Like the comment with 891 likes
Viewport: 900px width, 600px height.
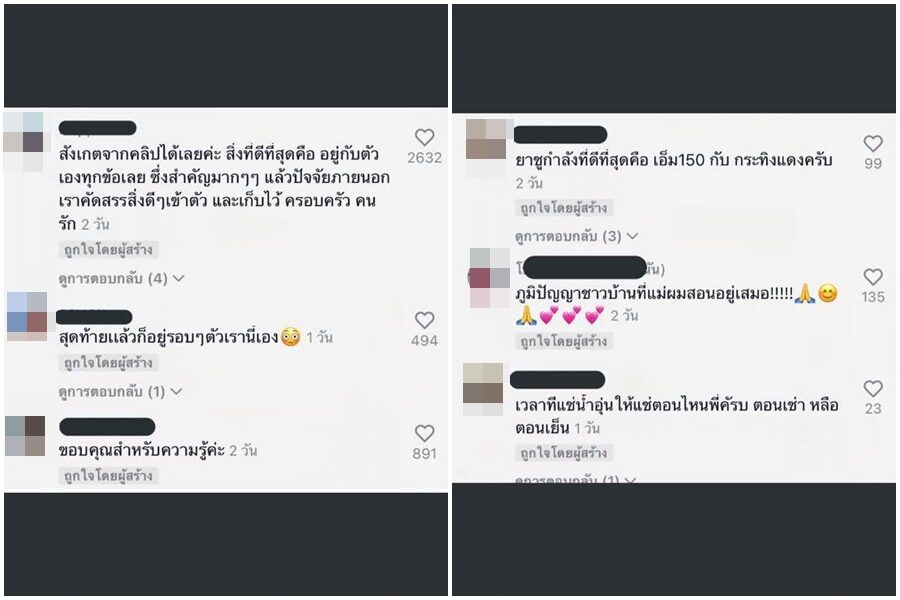[x=424, y=433]
